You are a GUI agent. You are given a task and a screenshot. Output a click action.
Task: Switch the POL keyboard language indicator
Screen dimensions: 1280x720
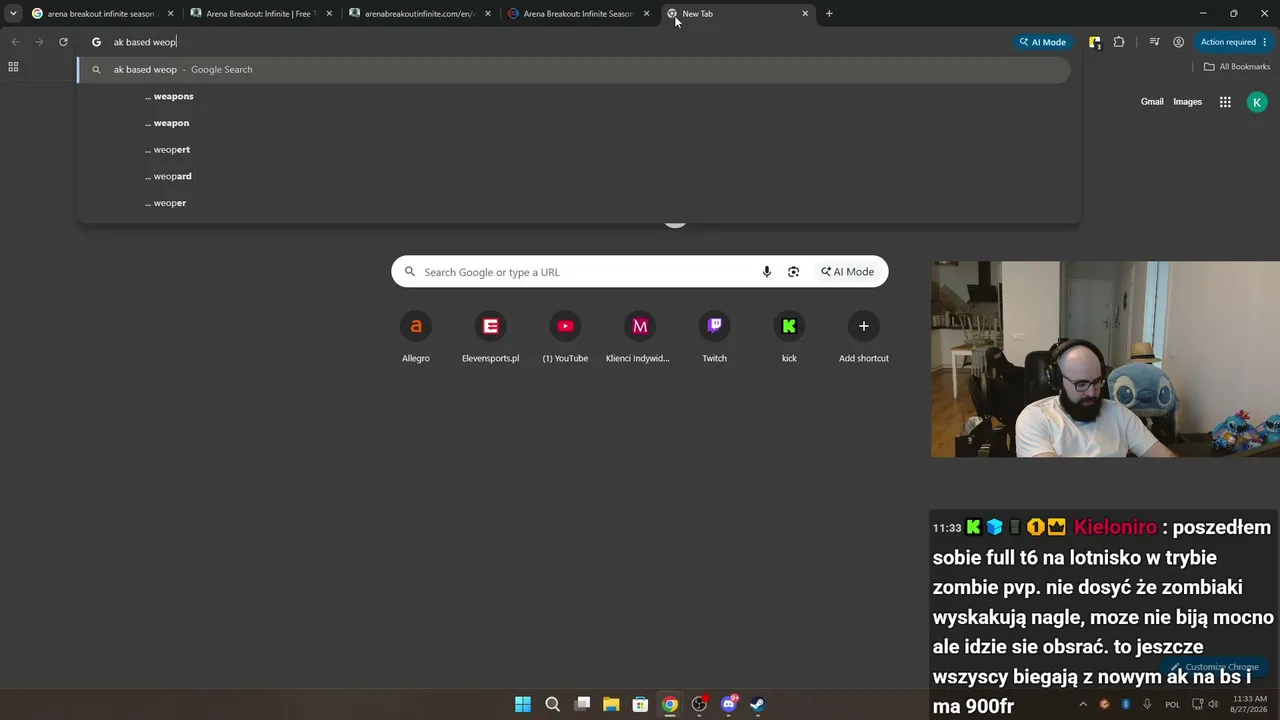1172,704
